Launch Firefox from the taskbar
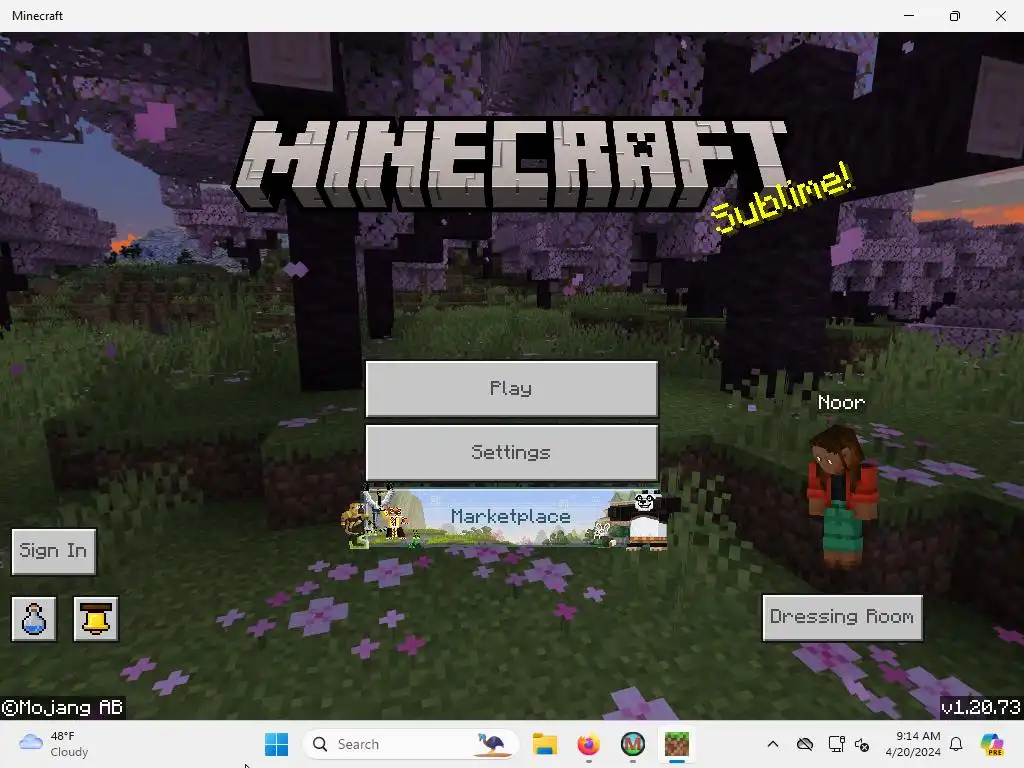Viewport: 1024px width, 768px height. coord(588,744)
